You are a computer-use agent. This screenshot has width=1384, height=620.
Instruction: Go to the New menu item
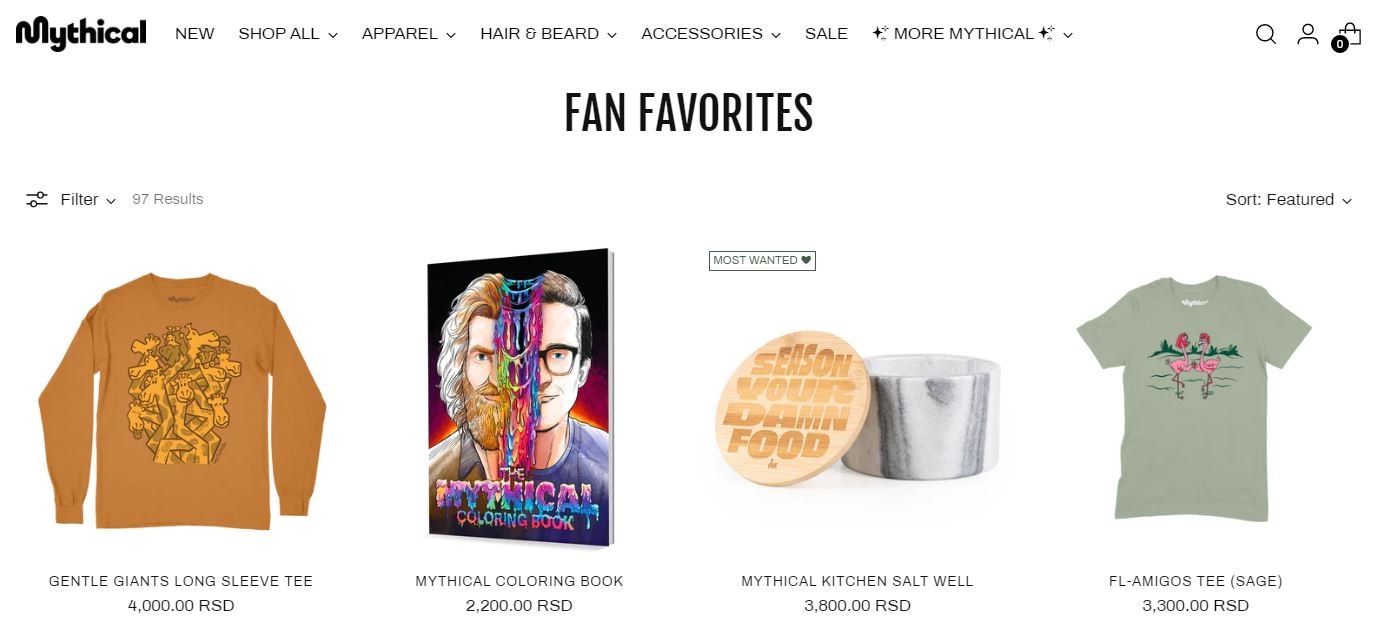[x=195, y=34]
